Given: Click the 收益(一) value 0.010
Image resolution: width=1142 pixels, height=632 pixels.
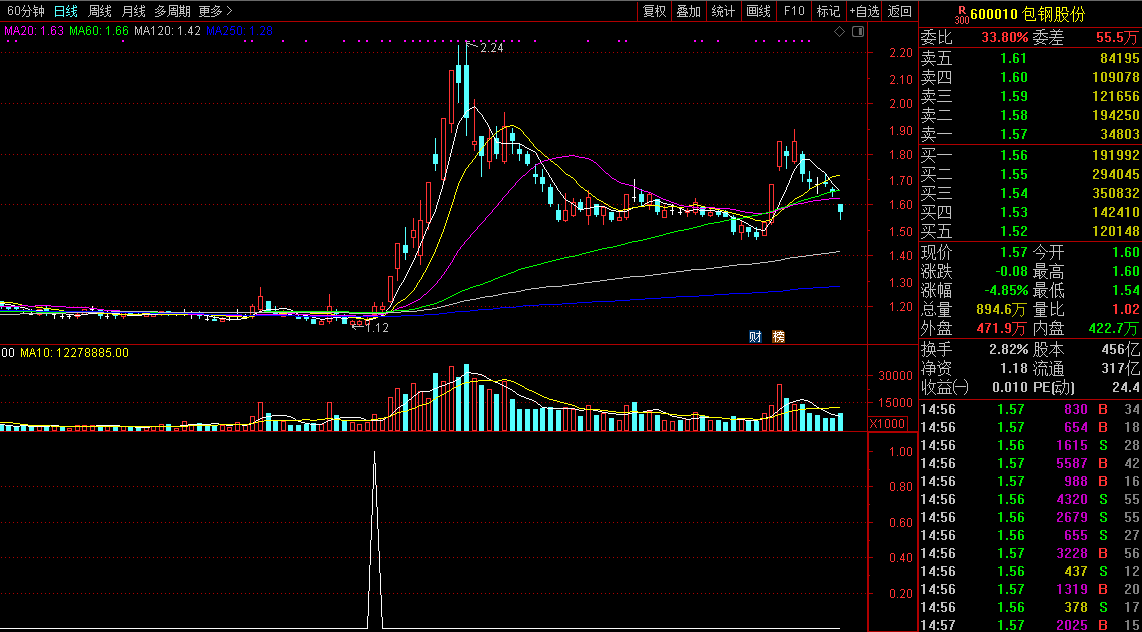Looking at the screenshot, I should tap(1010, 387).
